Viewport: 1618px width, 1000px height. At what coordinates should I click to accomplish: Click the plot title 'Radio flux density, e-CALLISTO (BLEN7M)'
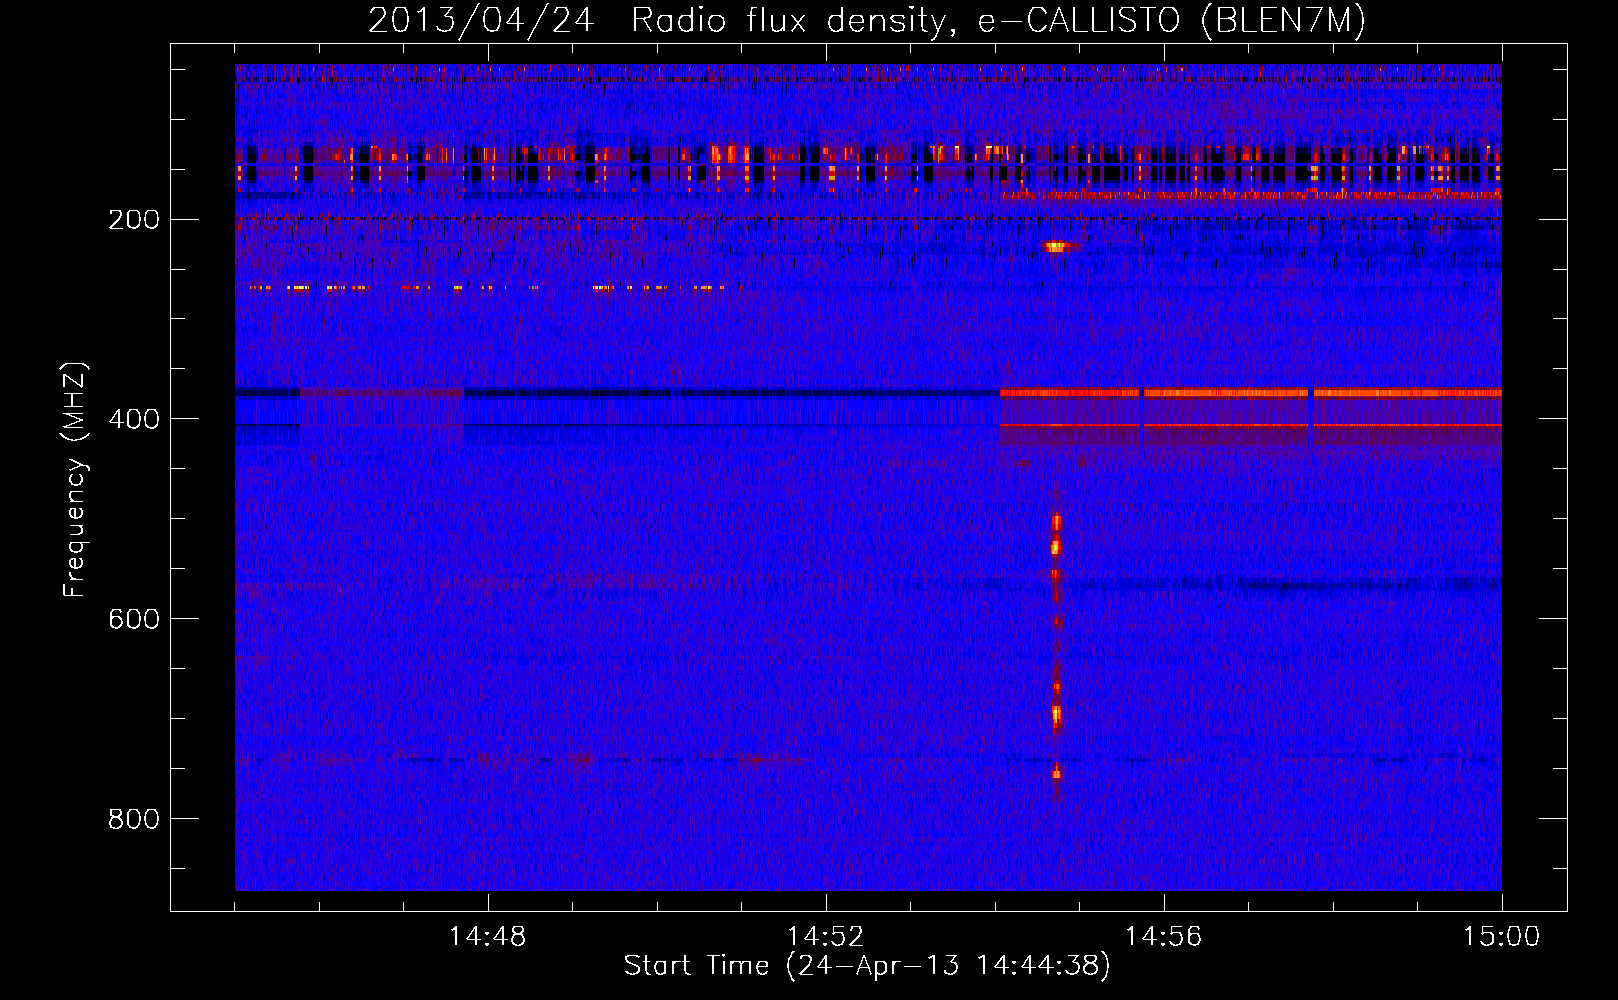pos(998,21)
